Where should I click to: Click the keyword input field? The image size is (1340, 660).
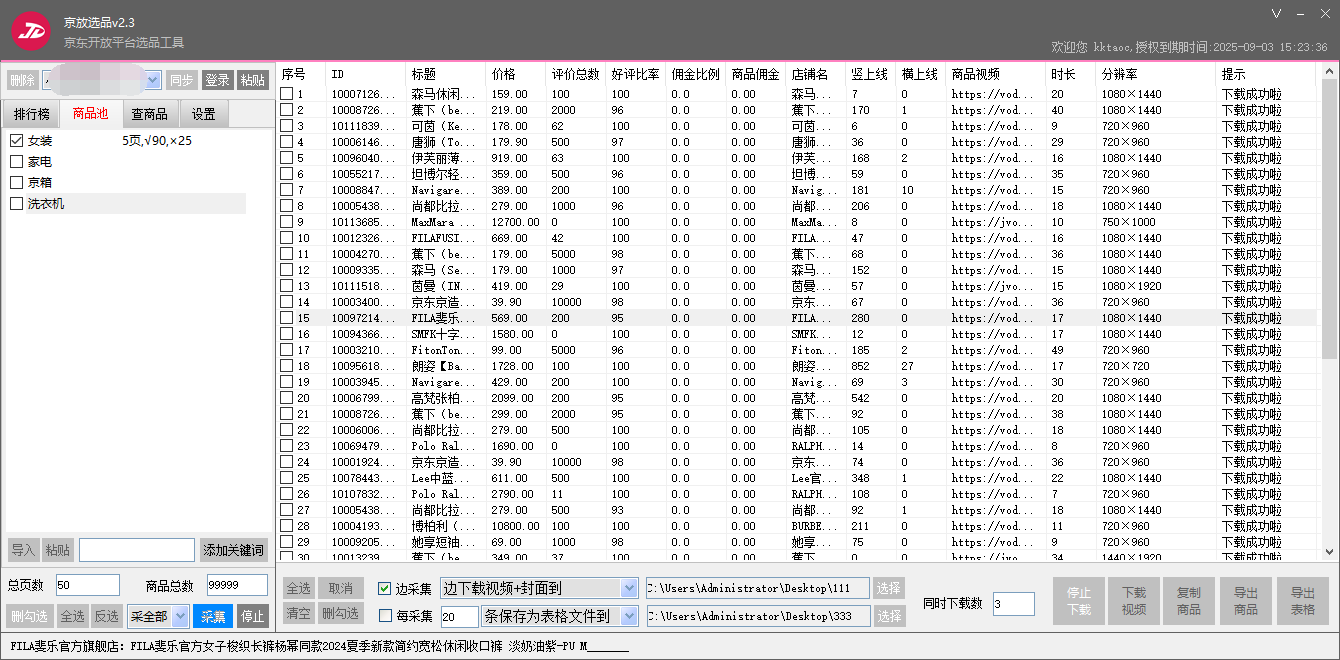coord(137,550)
